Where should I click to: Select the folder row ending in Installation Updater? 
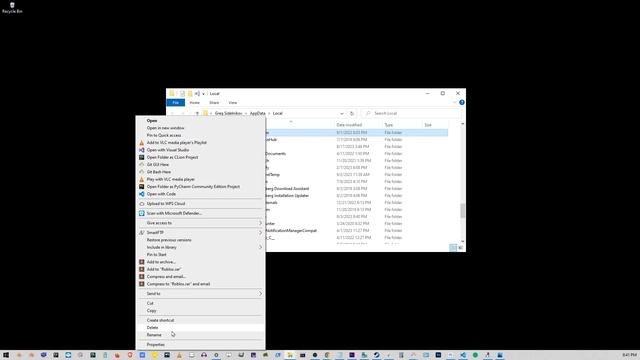coord(356,196)
